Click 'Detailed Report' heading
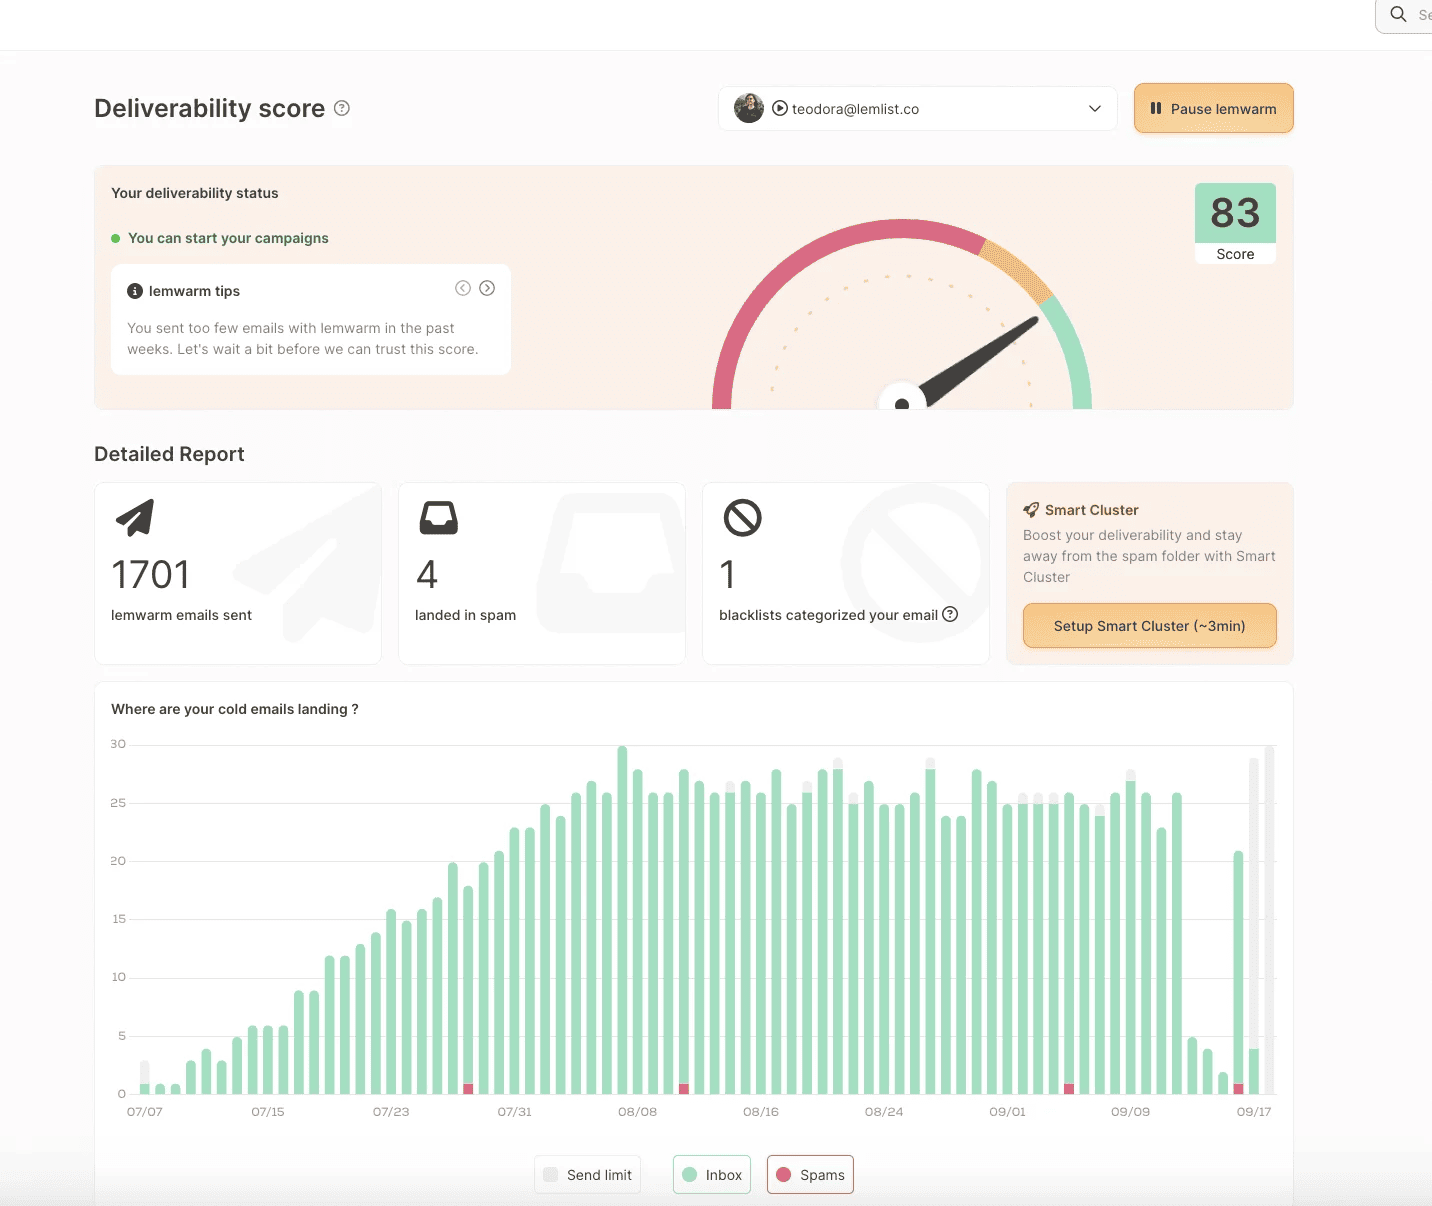This screenshot has height=1206, width=1432. (169, 454)
